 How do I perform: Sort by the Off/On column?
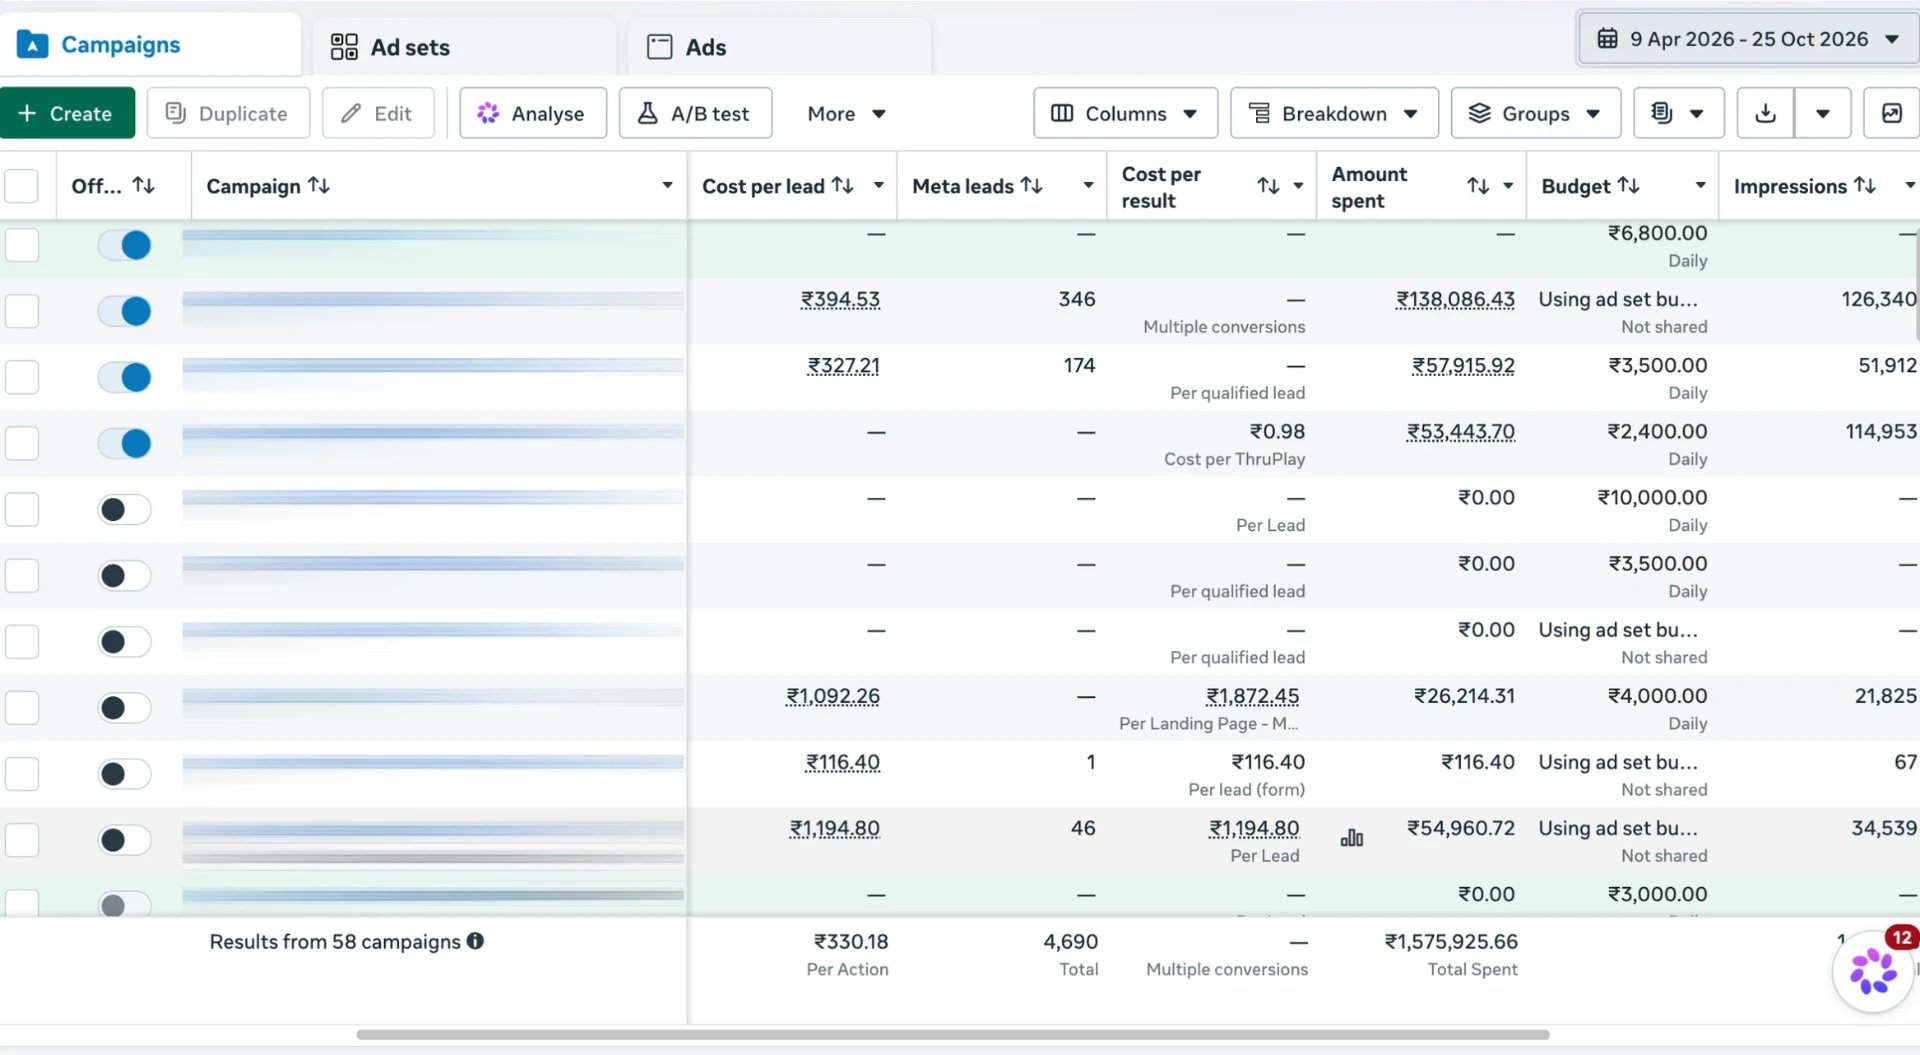(144, 185)
